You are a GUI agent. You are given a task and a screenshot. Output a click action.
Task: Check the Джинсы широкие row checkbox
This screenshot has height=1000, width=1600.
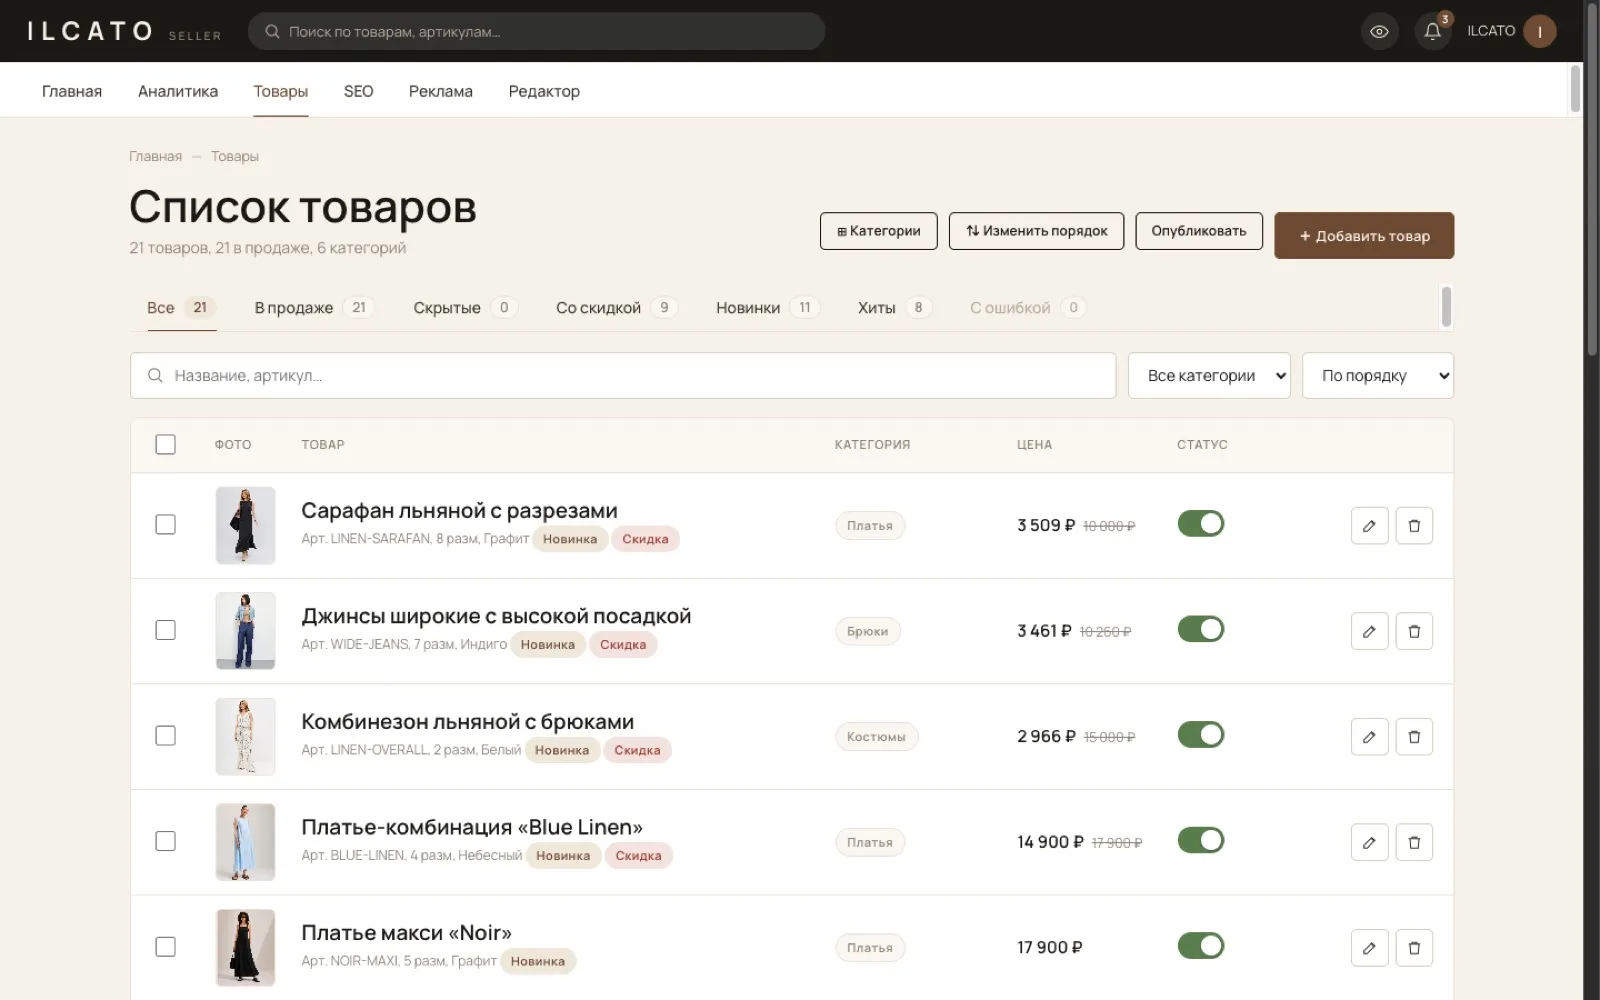(166, 630)
